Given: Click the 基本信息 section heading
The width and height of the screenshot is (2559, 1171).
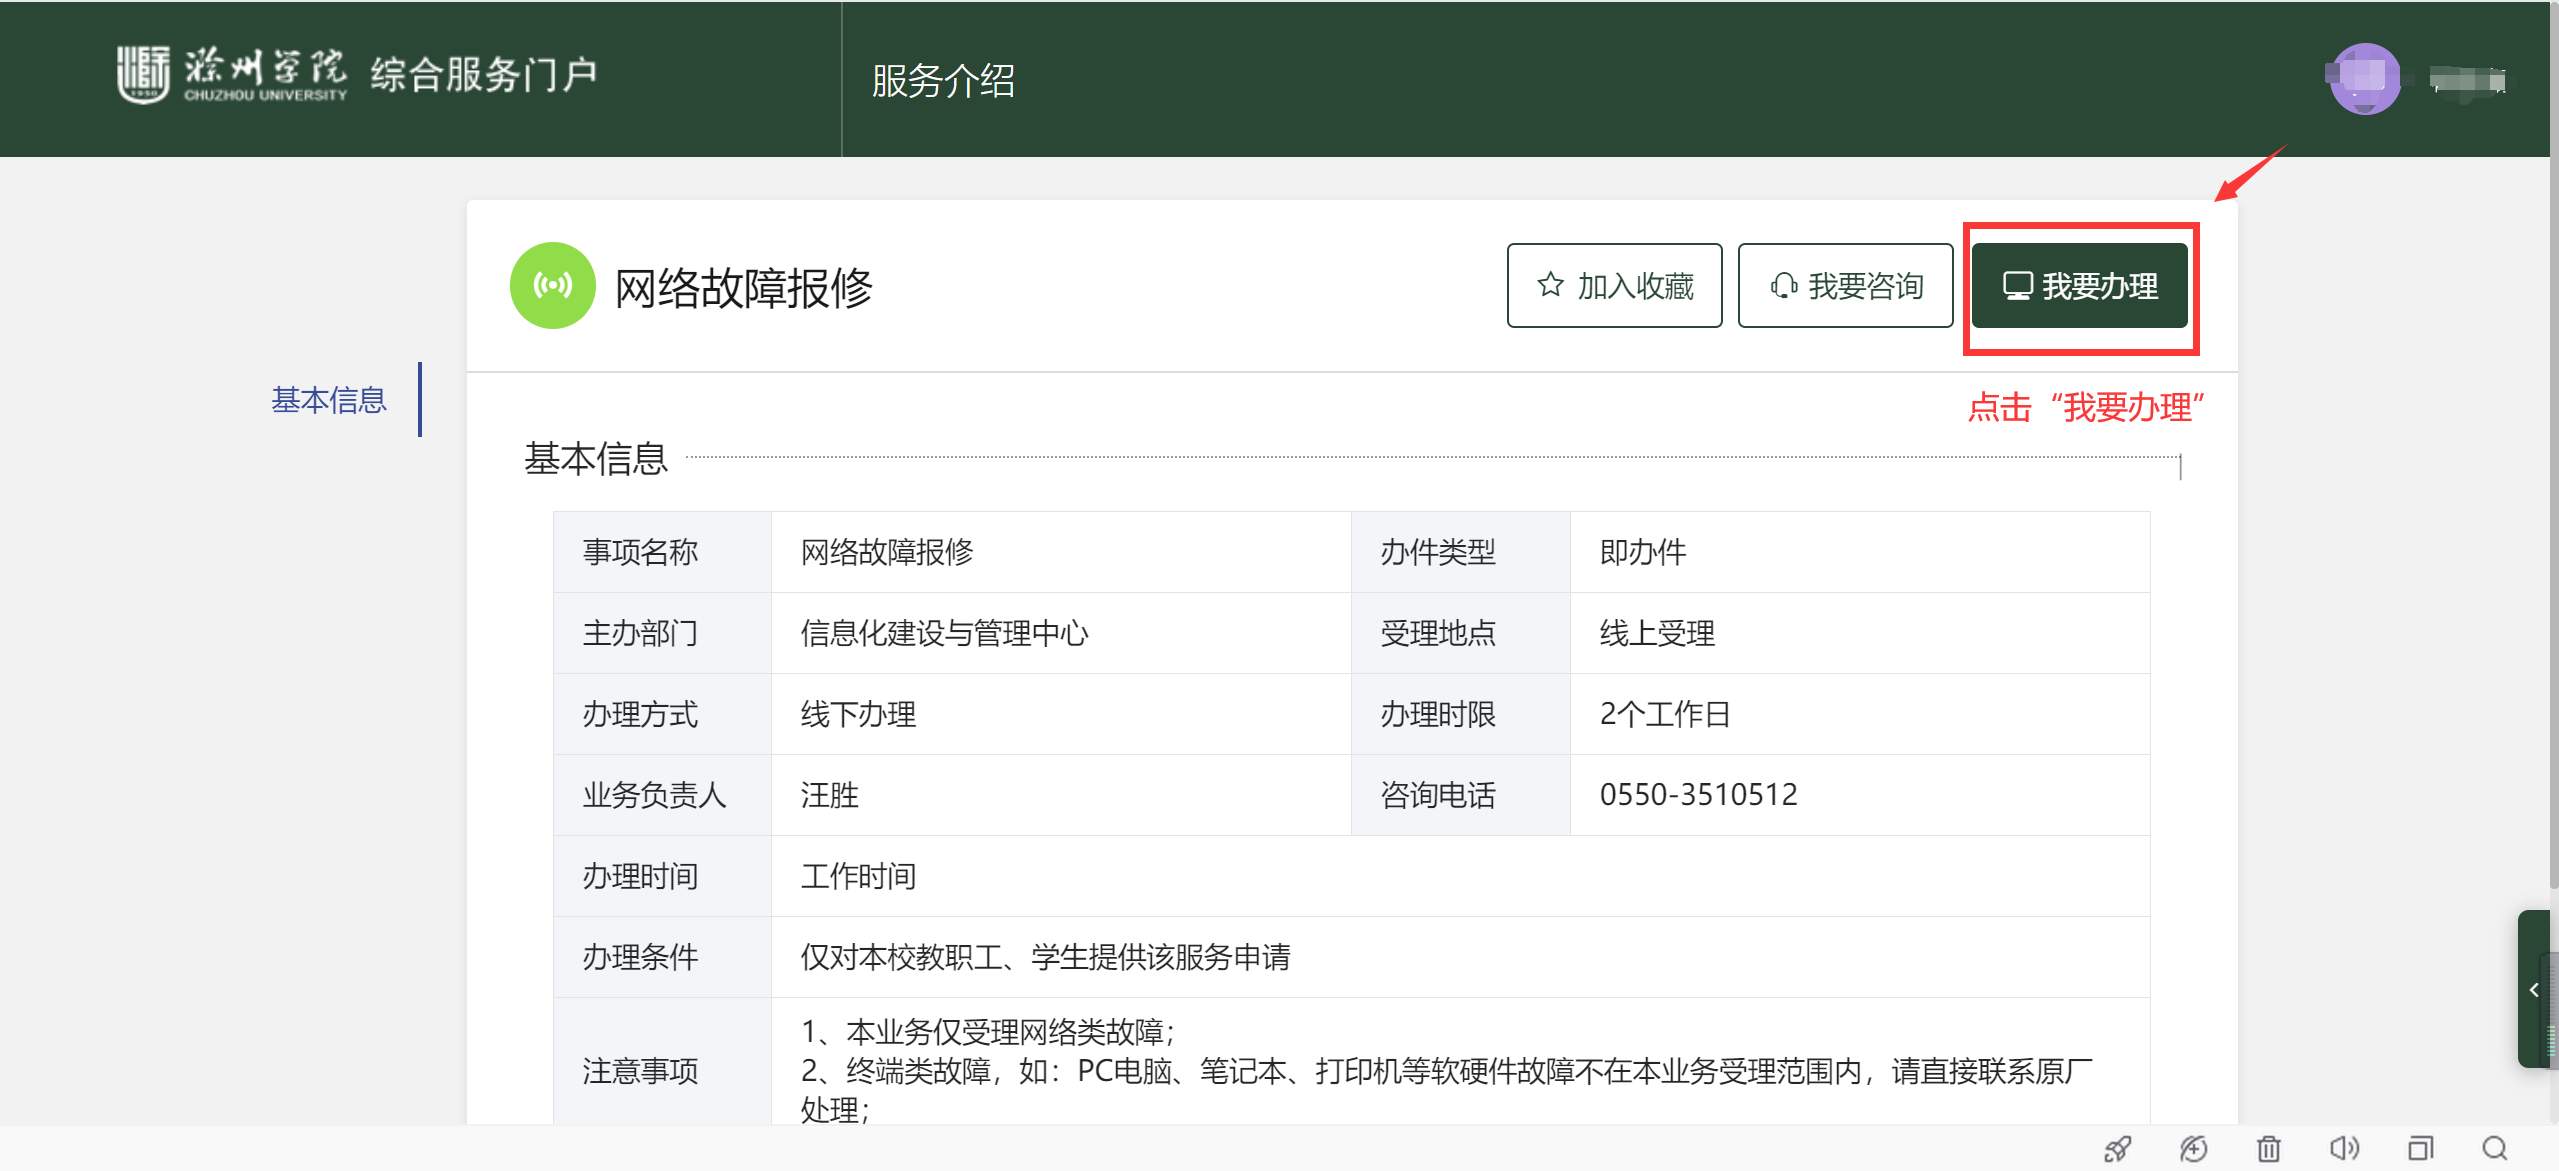Looking at the screenshot, I should pos(596,458).
